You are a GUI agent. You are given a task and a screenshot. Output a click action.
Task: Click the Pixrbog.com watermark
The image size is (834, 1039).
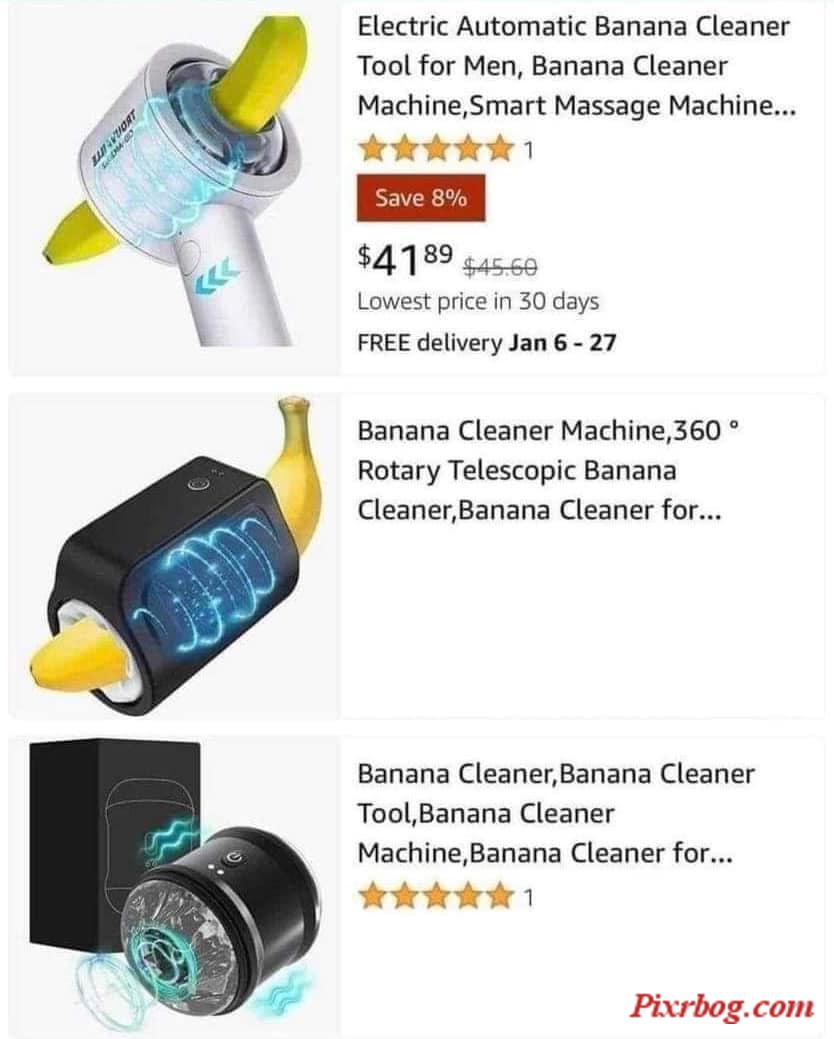coord(721,1006)
